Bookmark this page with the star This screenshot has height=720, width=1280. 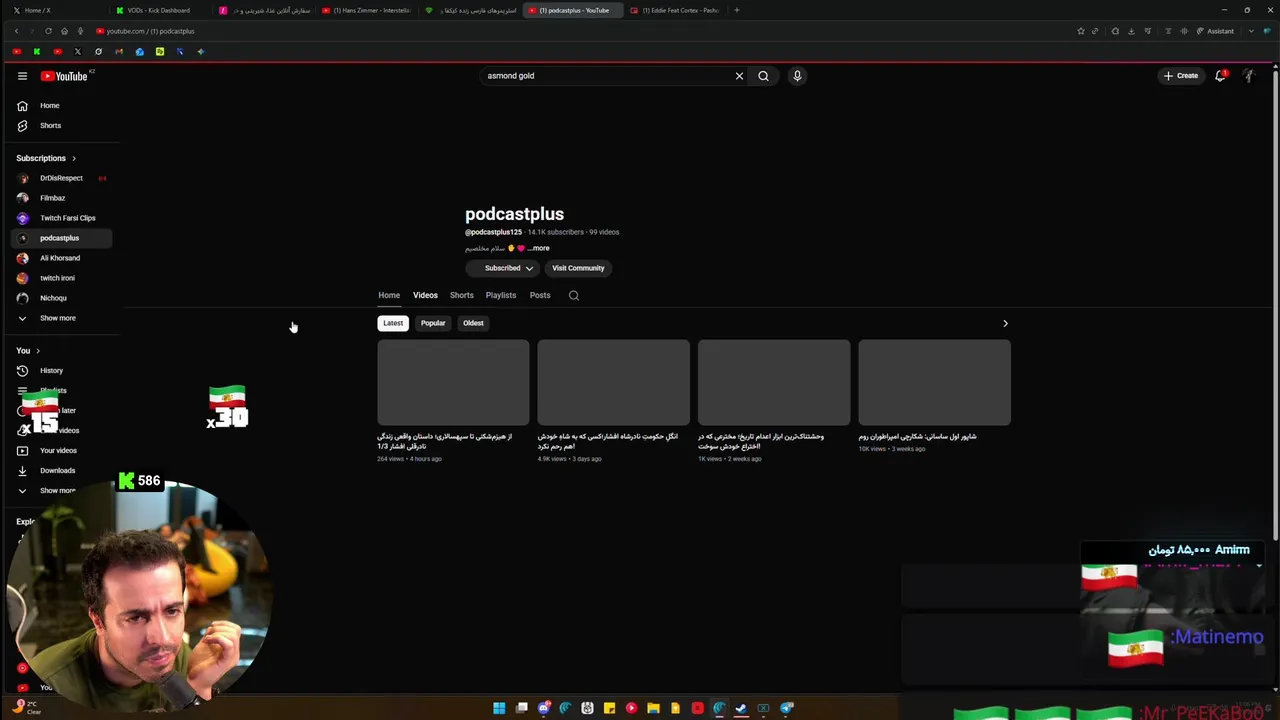(1080, 31)
